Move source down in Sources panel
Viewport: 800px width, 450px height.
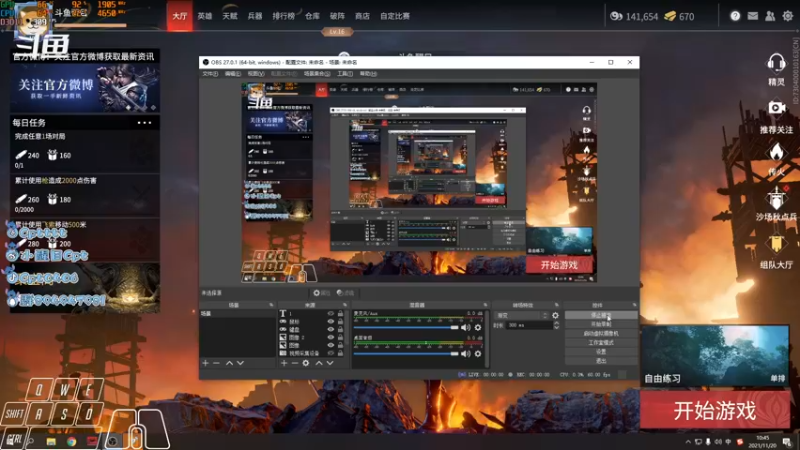[330, 363]
